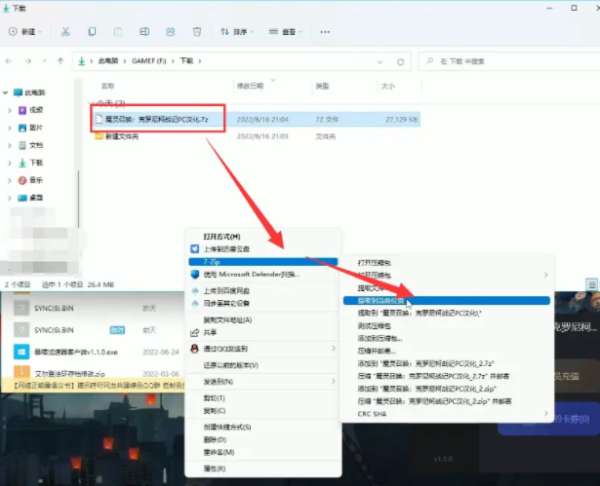Choose restore previous versions (V) entry
The width and height of the screenshot is (600, 486).
[231, 365]
